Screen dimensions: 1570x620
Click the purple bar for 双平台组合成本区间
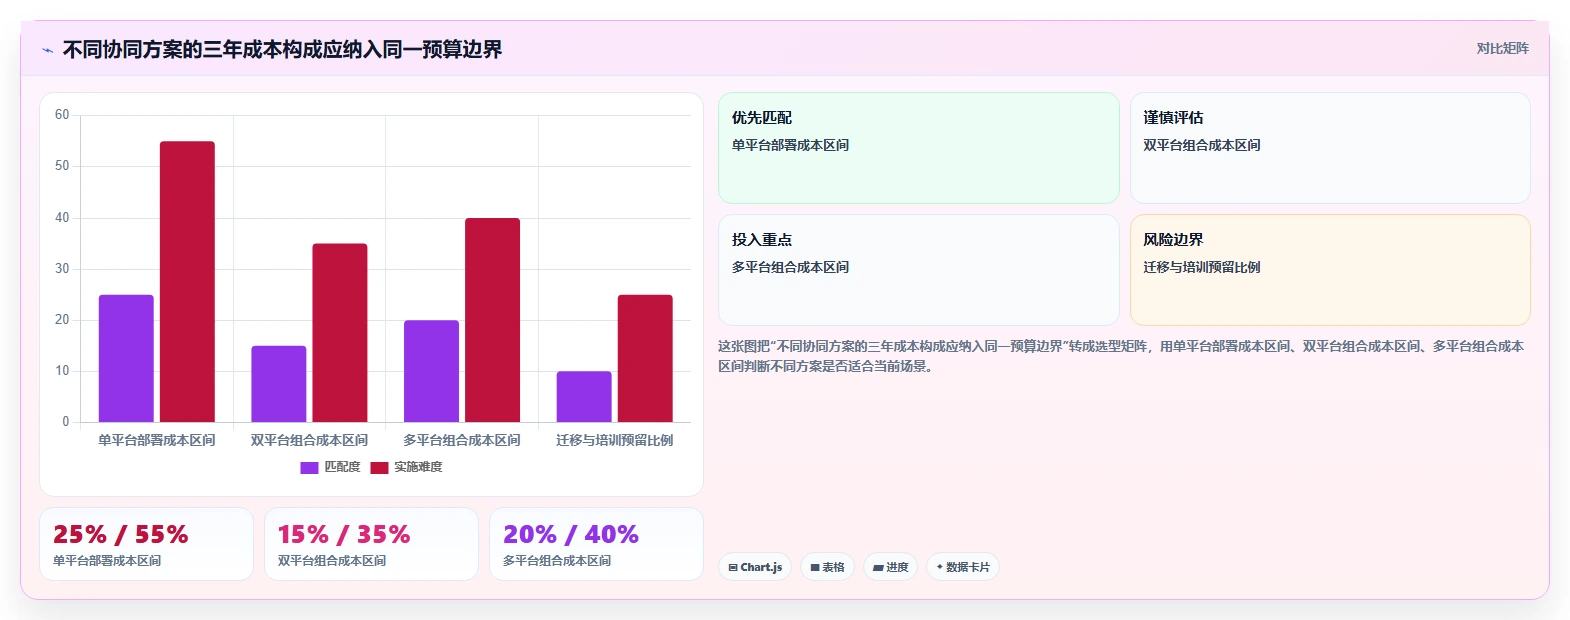(x=279, y=384)
